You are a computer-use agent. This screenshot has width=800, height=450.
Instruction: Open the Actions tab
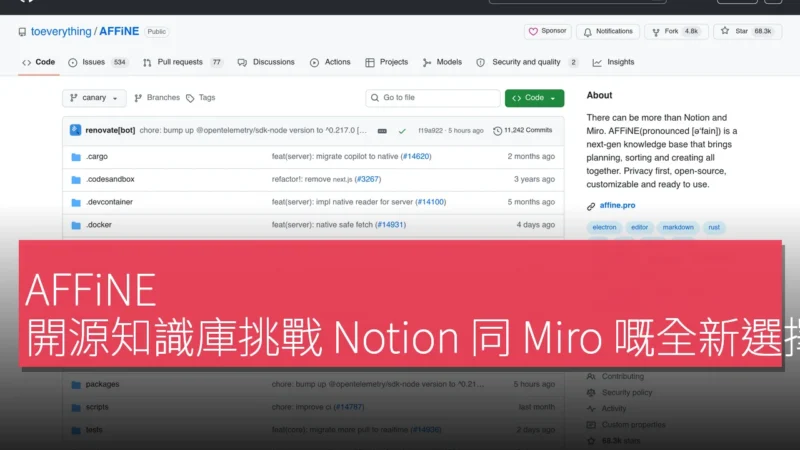click(330, 62)
